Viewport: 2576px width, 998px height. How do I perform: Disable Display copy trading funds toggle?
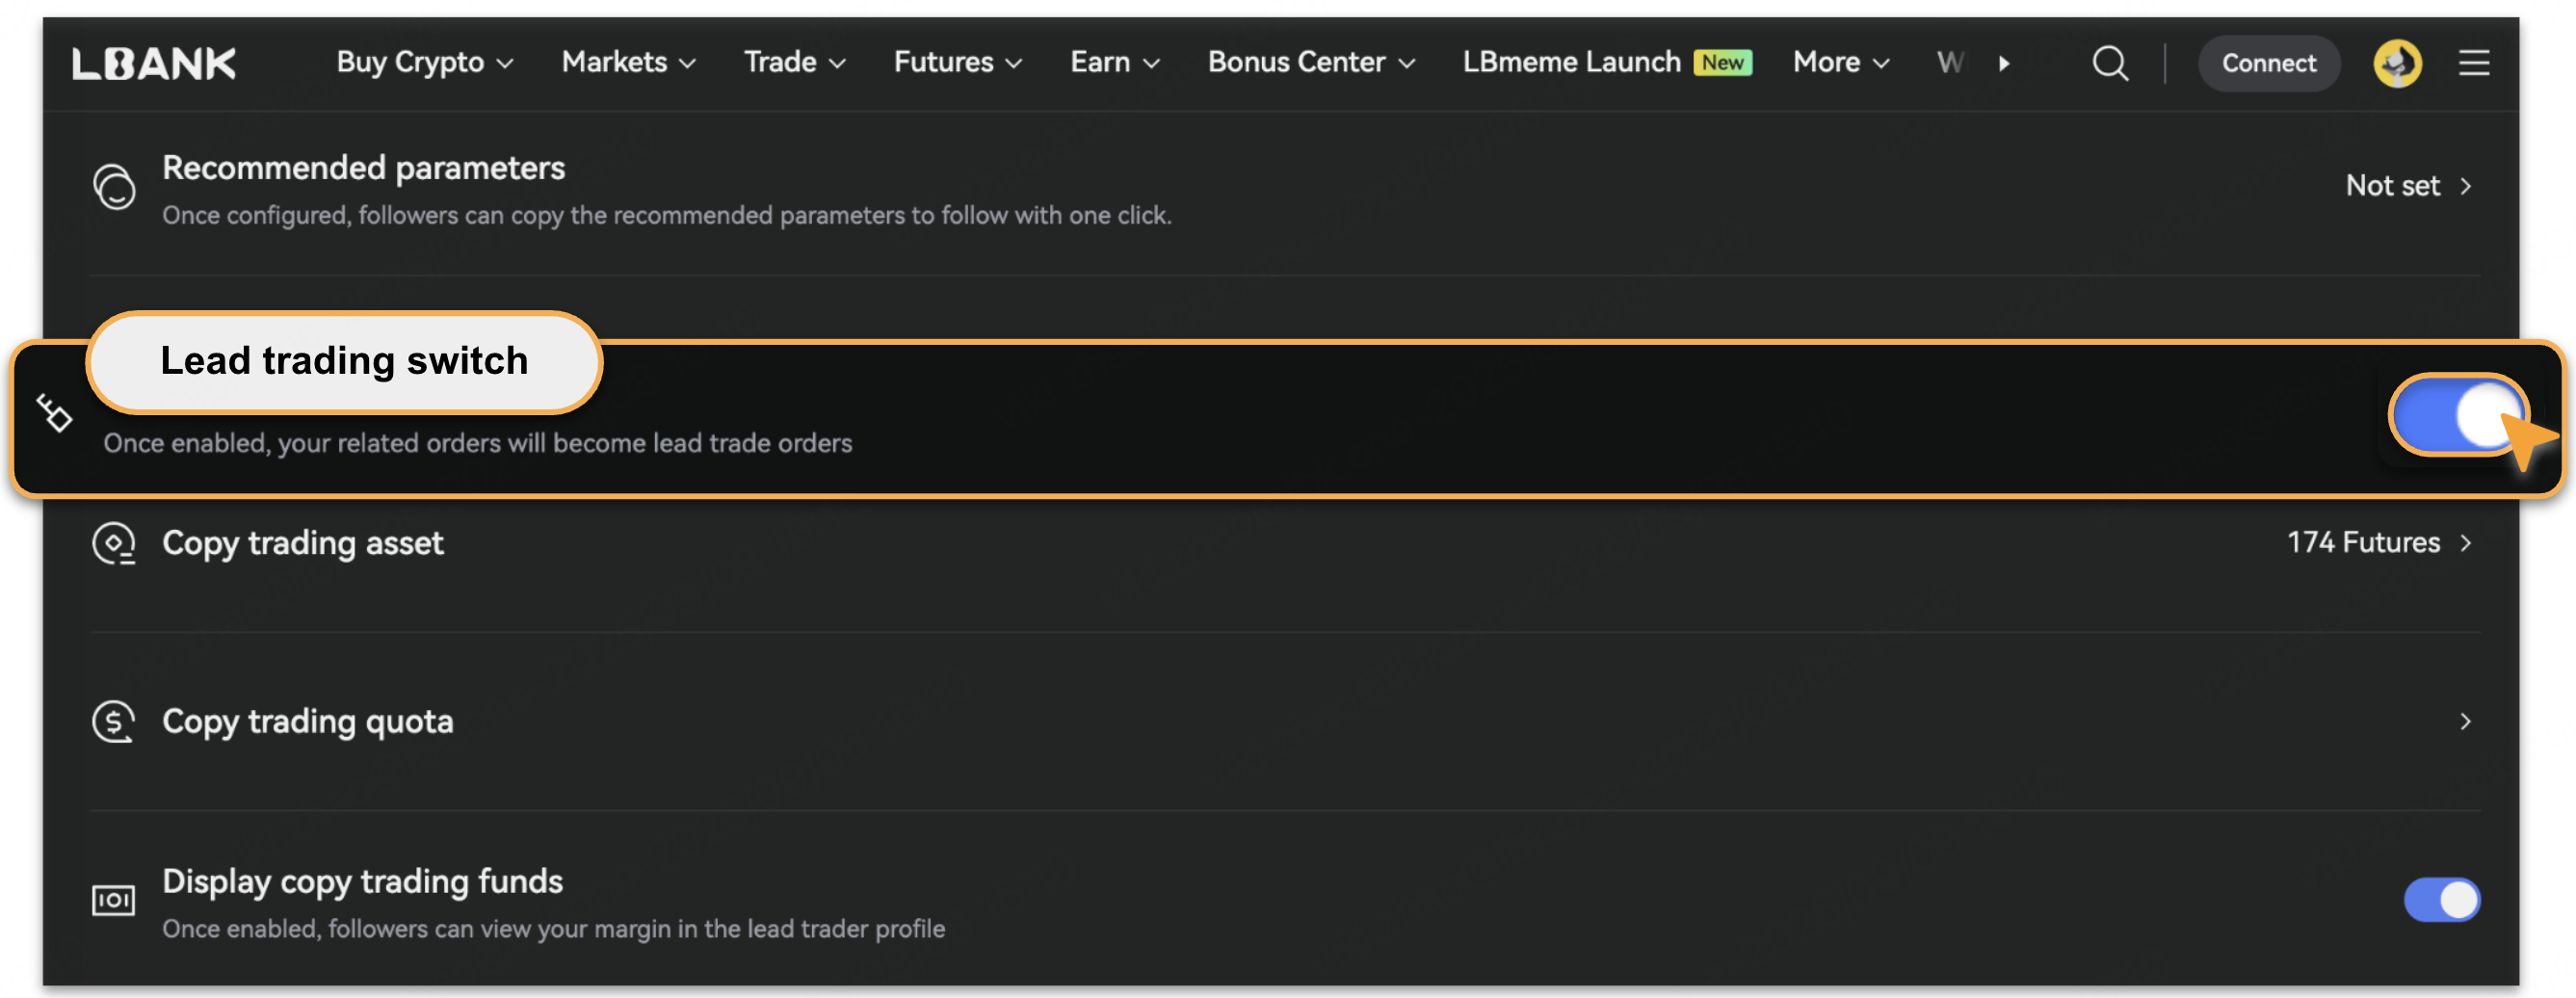(2440, 900)
